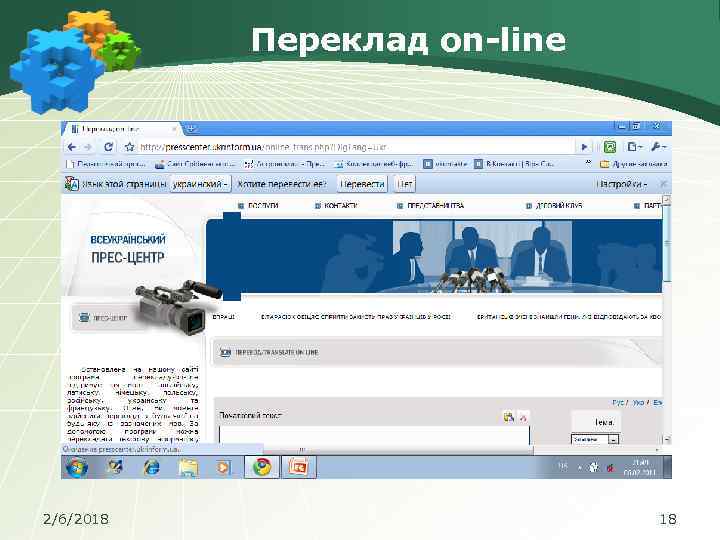Open the Chrome wrench settings menu

pos(658,147)
